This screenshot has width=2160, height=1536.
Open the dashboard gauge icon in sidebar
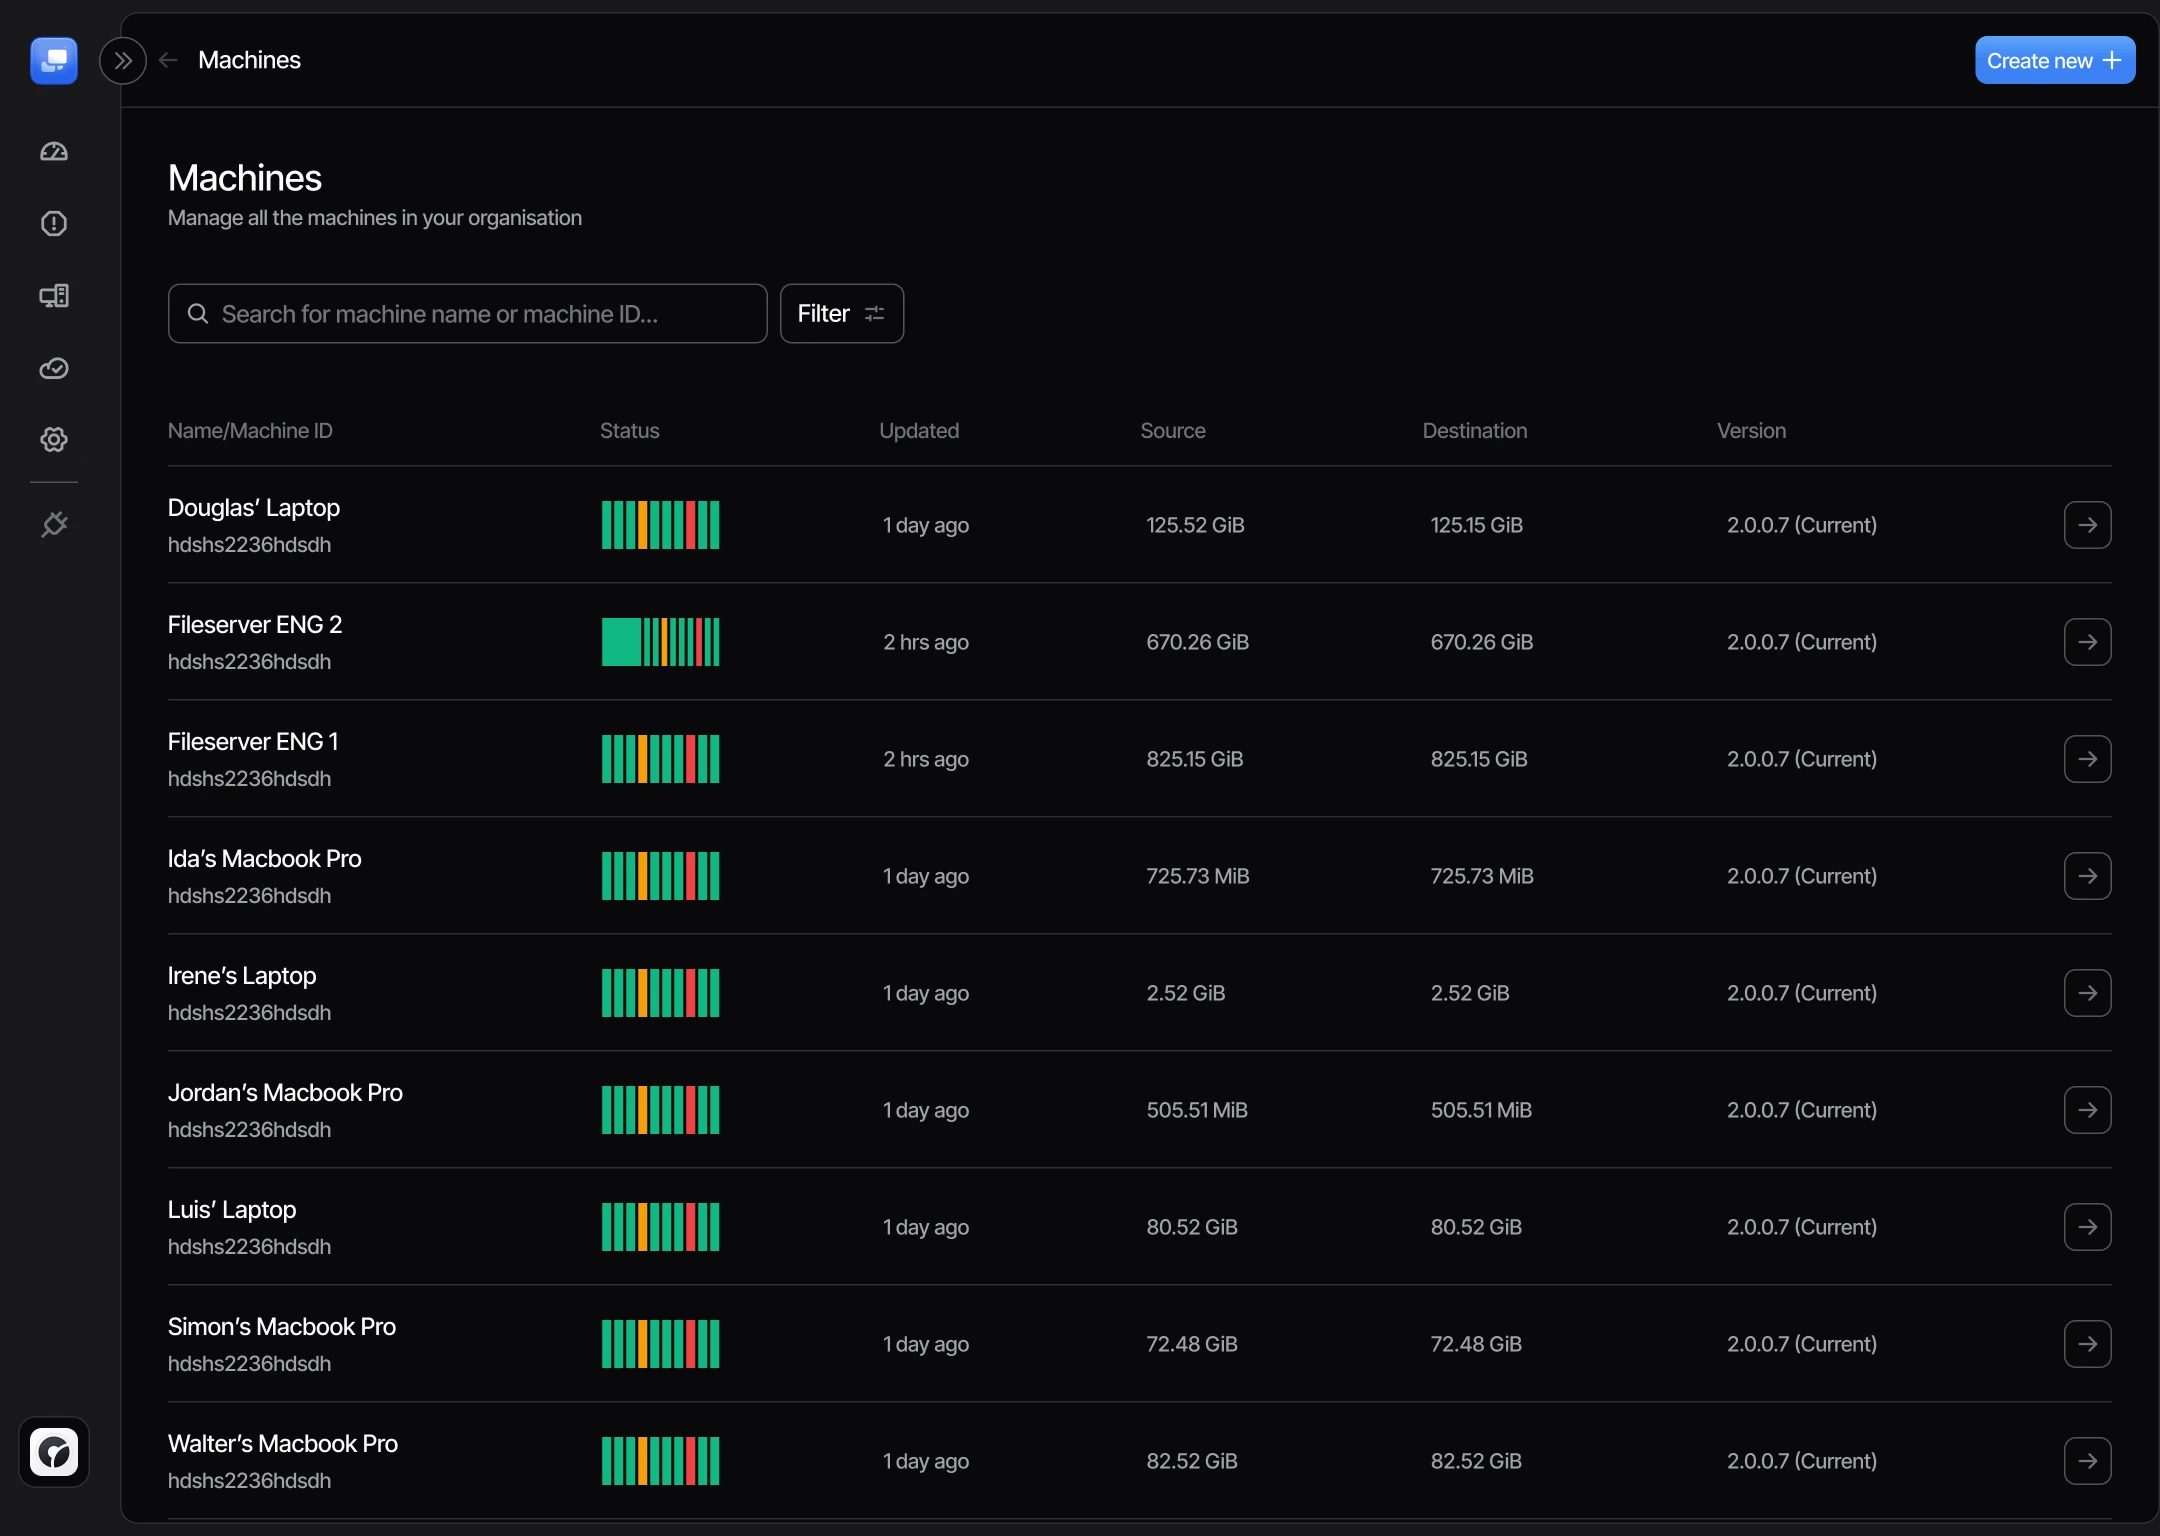(x=54, y=152)
